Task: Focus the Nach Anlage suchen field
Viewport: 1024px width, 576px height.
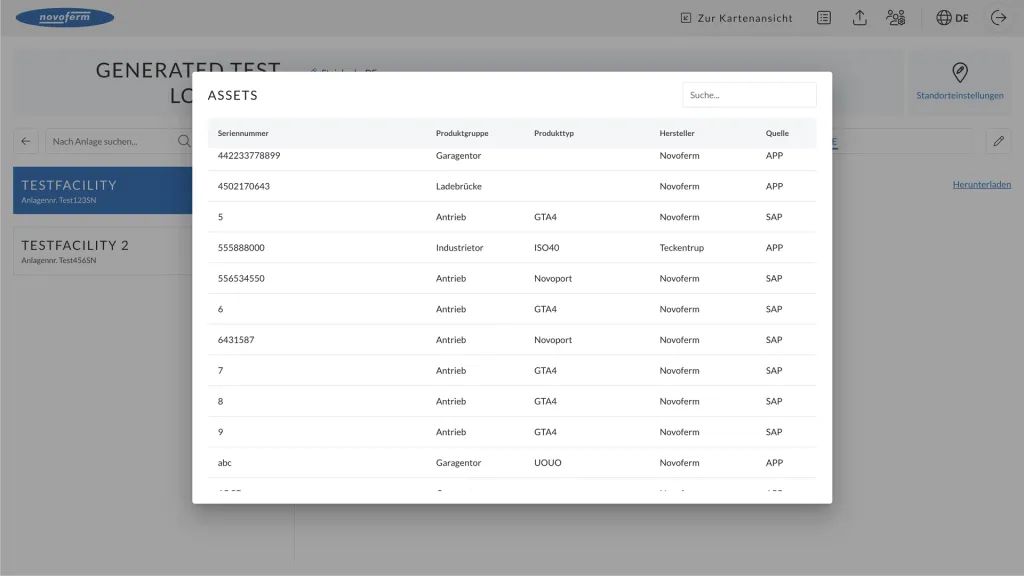Action: 111,141
